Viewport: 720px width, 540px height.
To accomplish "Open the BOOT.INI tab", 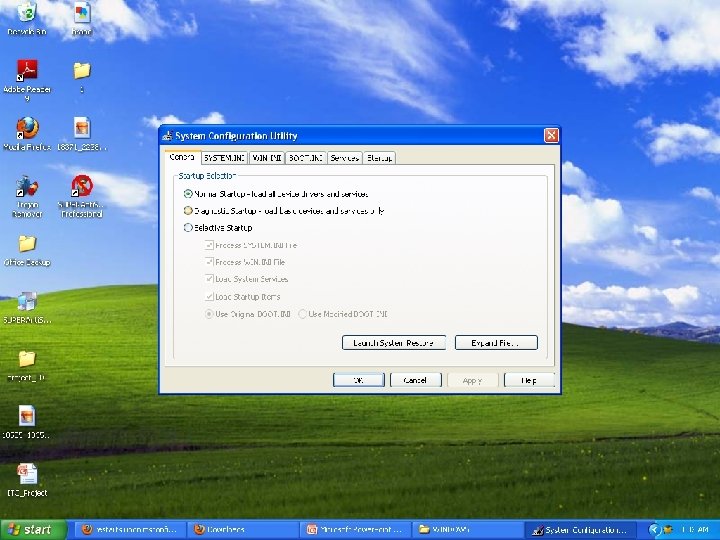I will (306, 158).
